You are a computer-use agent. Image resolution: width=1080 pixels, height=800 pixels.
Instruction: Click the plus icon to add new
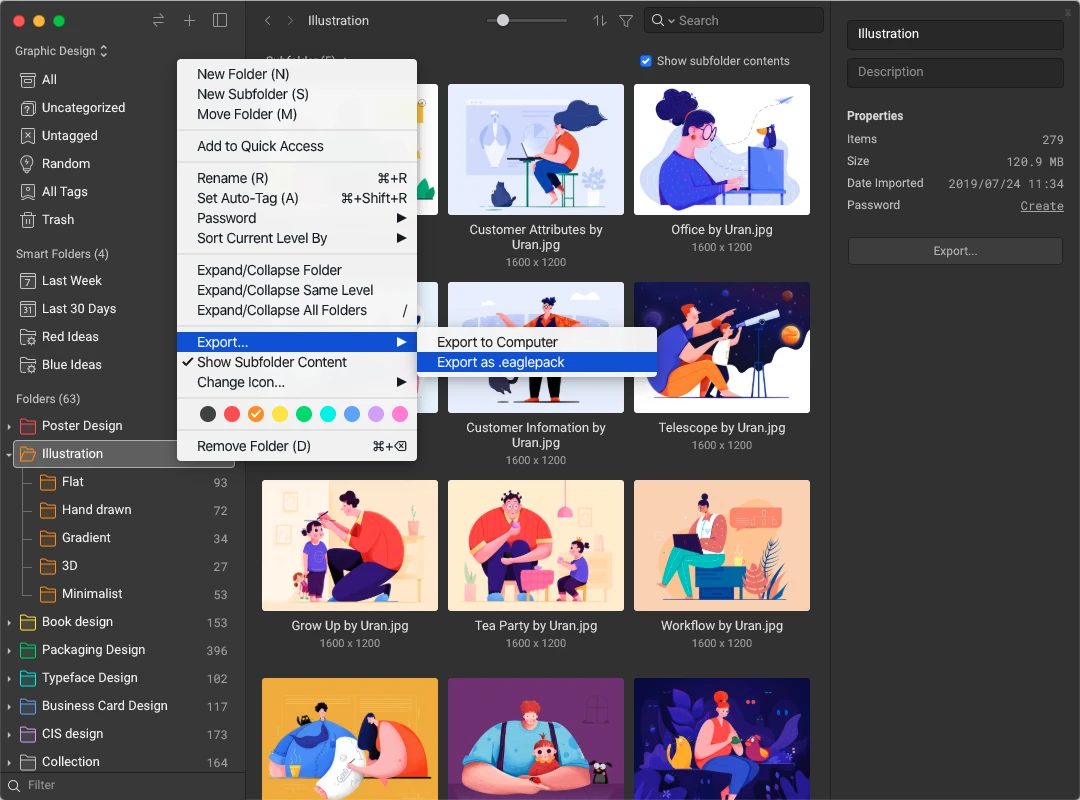click(189, 21)
